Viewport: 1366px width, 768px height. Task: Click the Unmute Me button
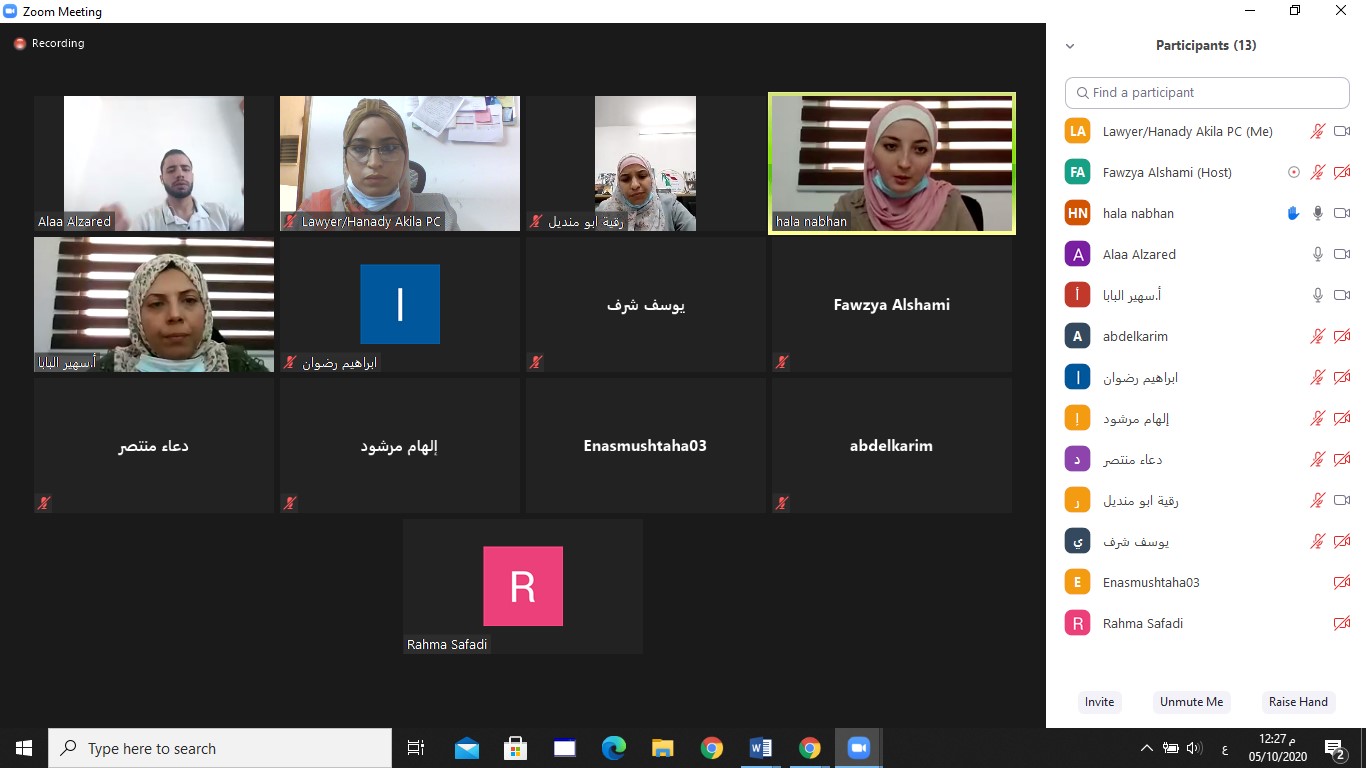[1191, 702]
